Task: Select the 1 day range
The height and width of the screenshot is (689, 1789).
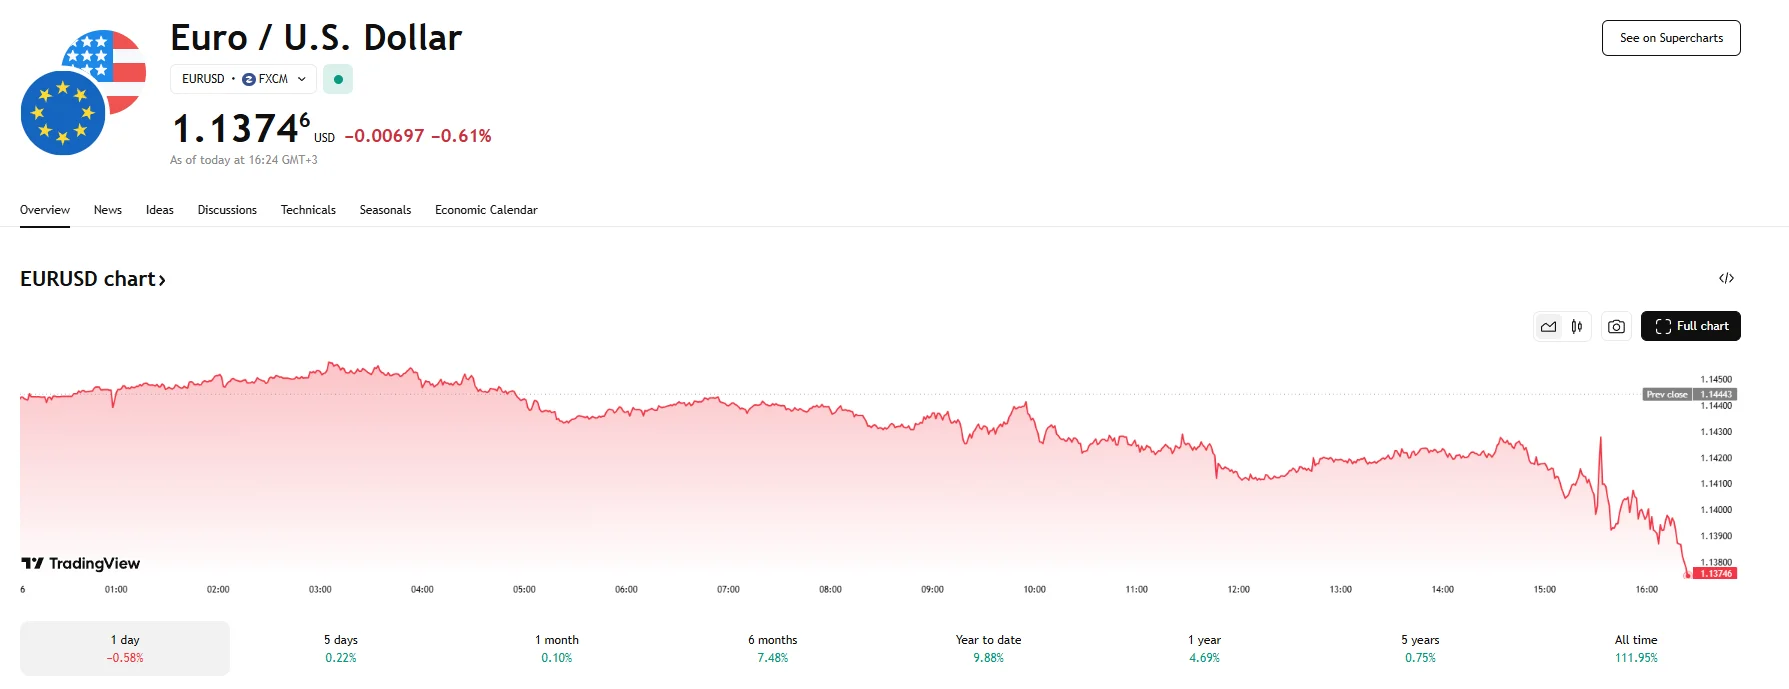Action: tap(125, 648)
